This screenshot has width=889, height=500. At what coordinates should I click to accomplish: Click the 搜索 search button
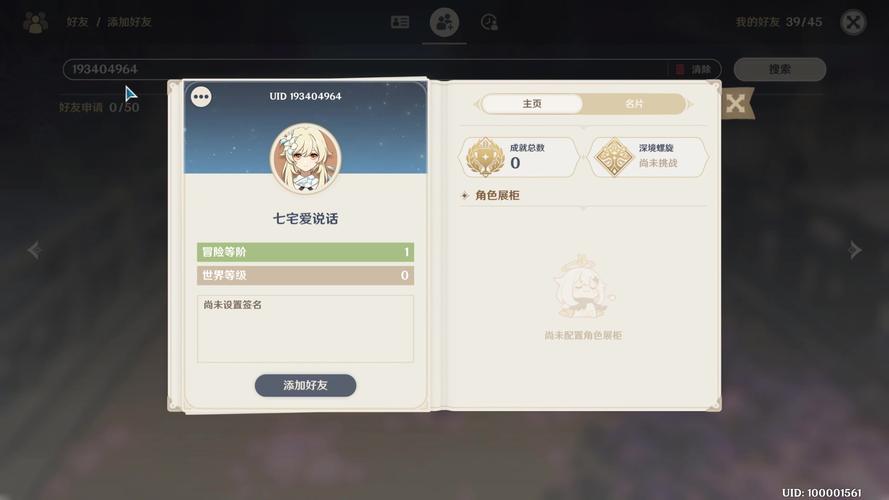point(780,69)
